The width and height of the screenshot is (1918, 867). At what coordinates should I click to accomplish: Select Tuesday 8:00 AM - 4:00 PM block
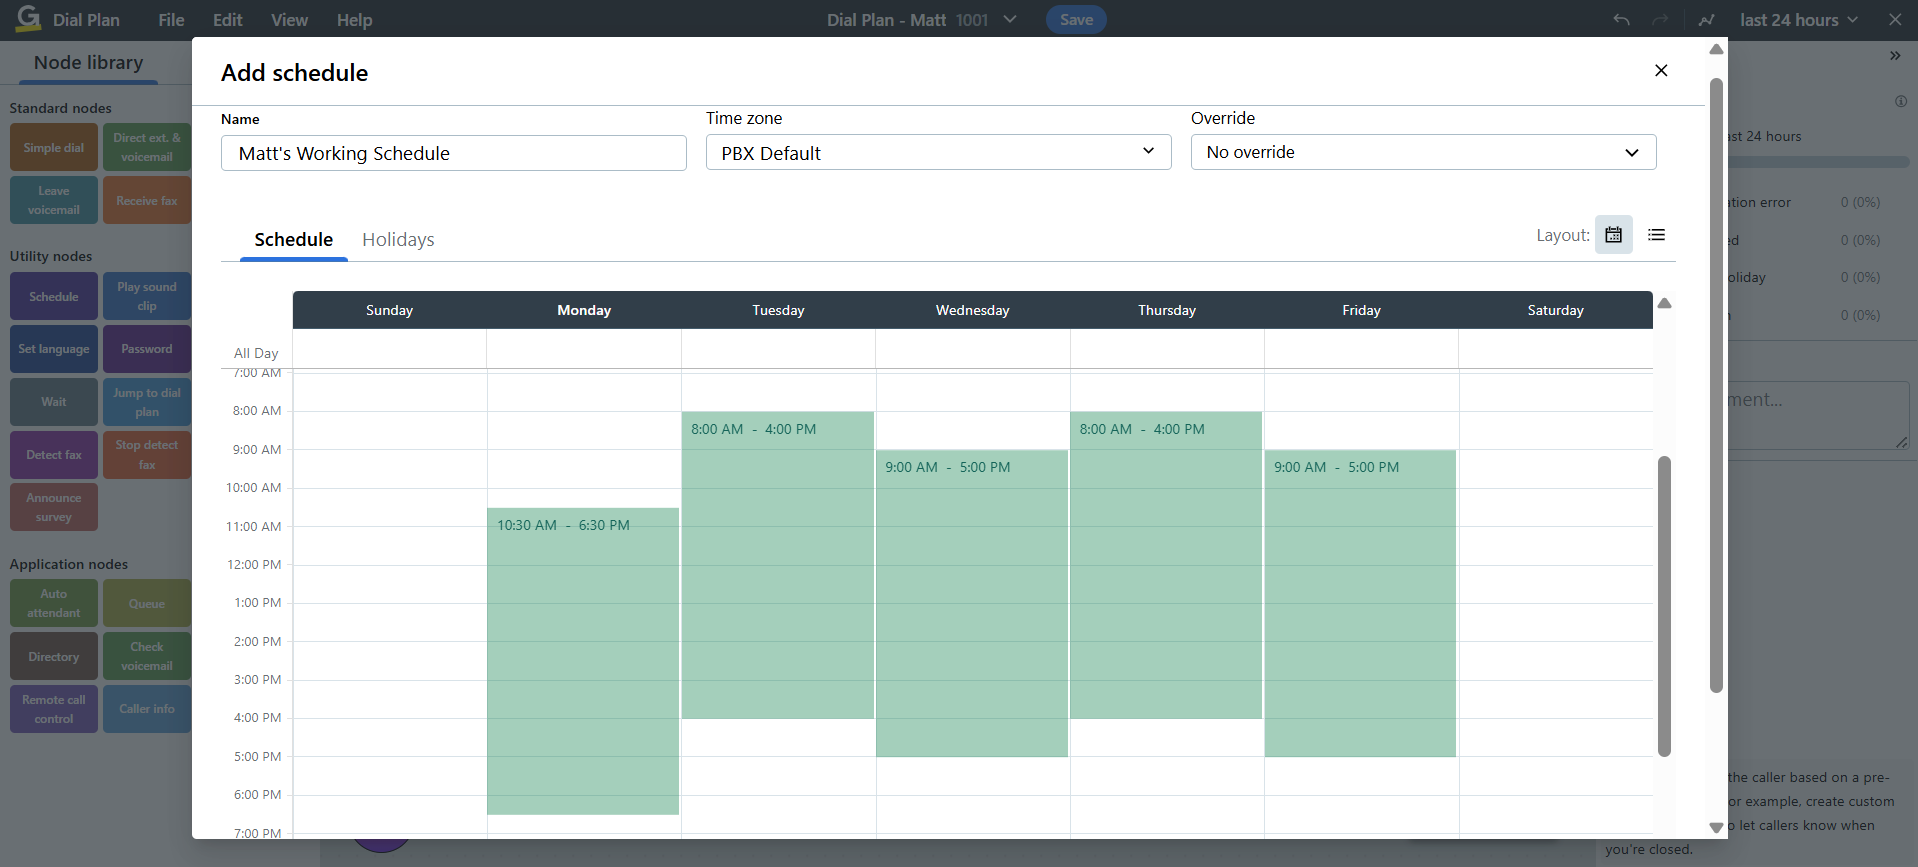coord(777,565)
